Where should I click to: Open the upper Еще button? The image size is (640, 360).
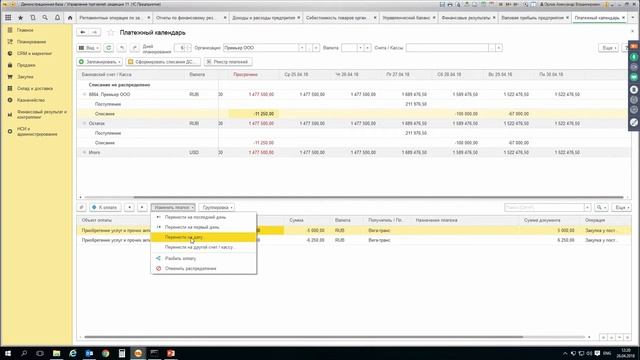pos(609,48)
